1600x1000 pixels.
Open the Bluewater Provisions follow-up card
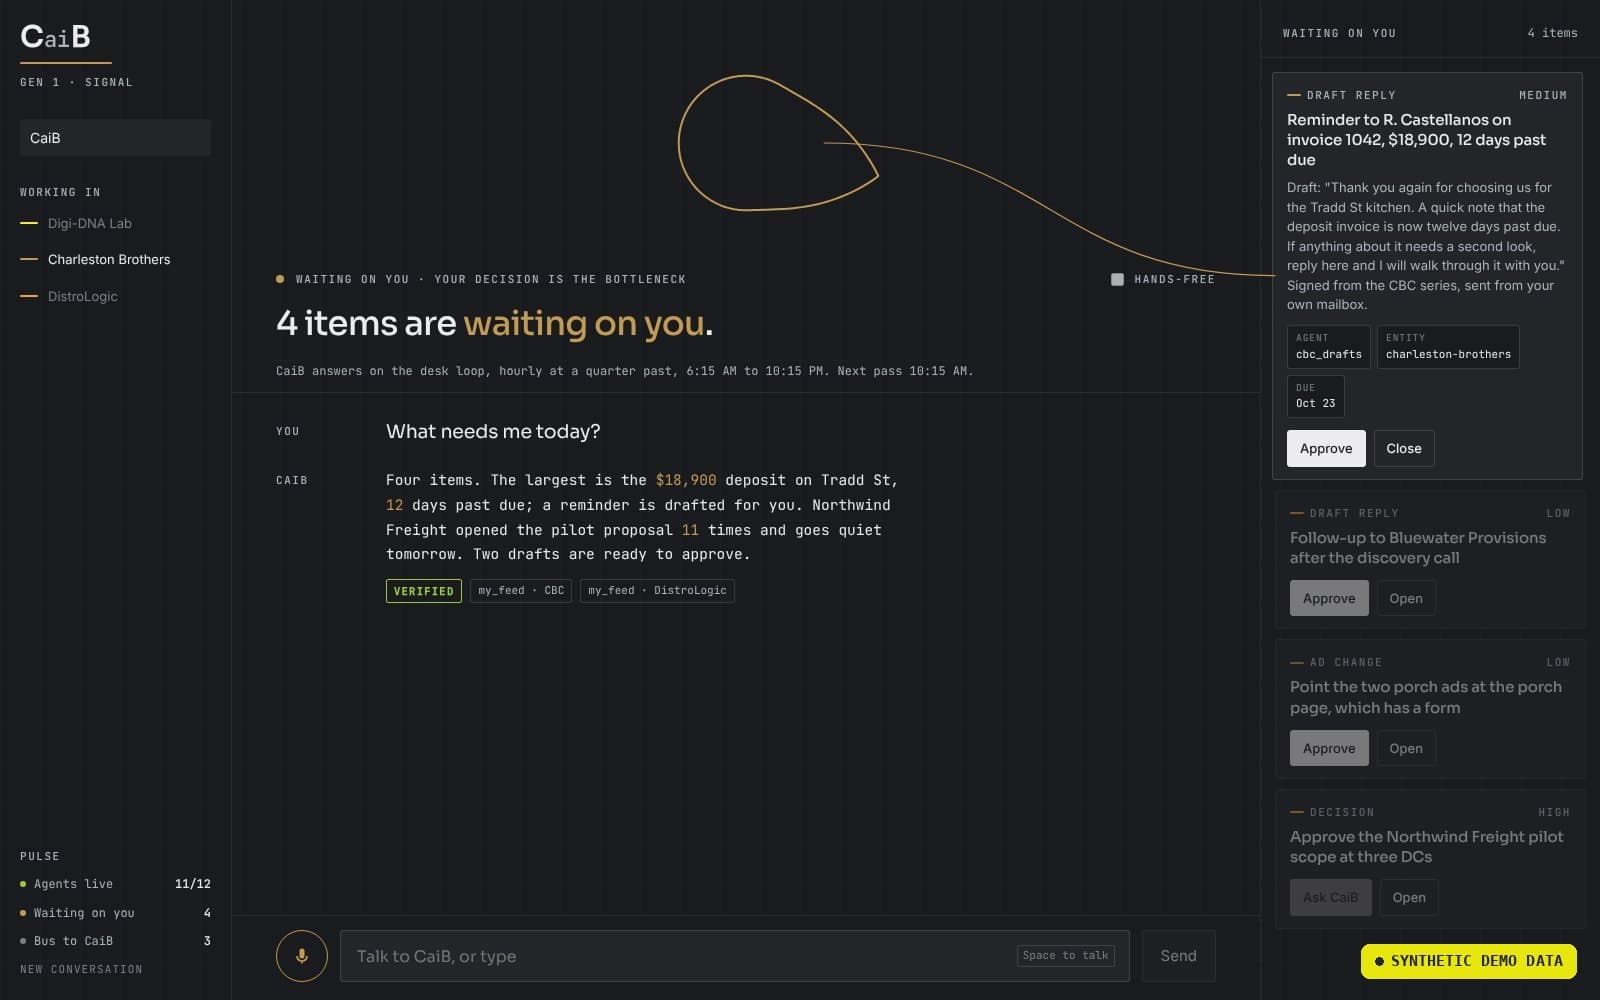click(1405, 598)
